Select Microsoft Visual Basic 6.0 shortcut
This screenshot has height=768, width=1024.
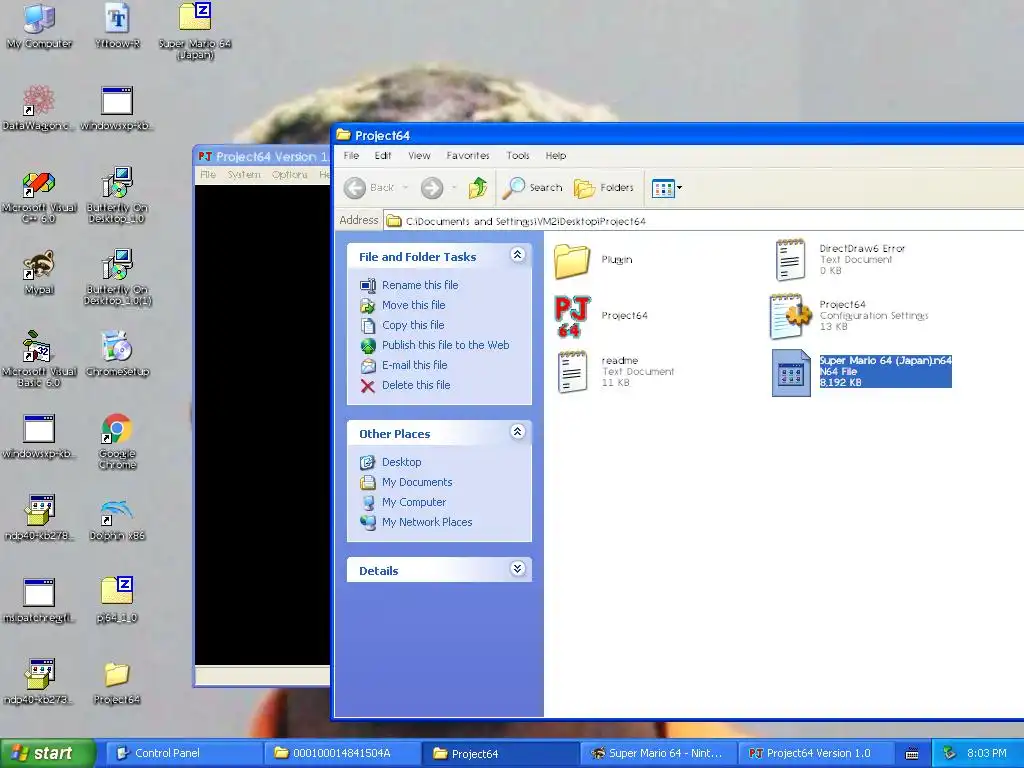[39, 359]
